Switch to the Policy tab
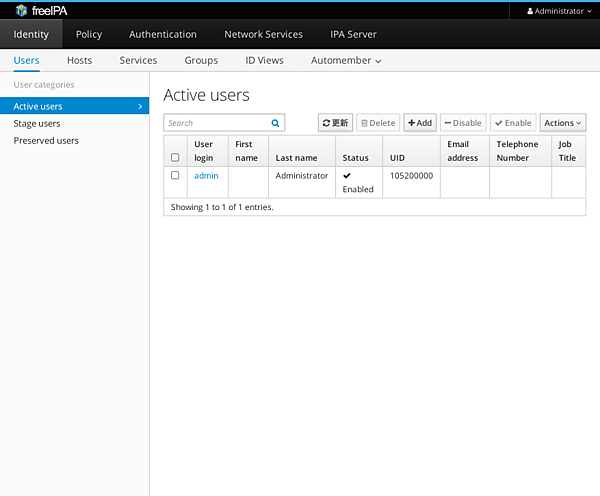 (x=89, y=34)
